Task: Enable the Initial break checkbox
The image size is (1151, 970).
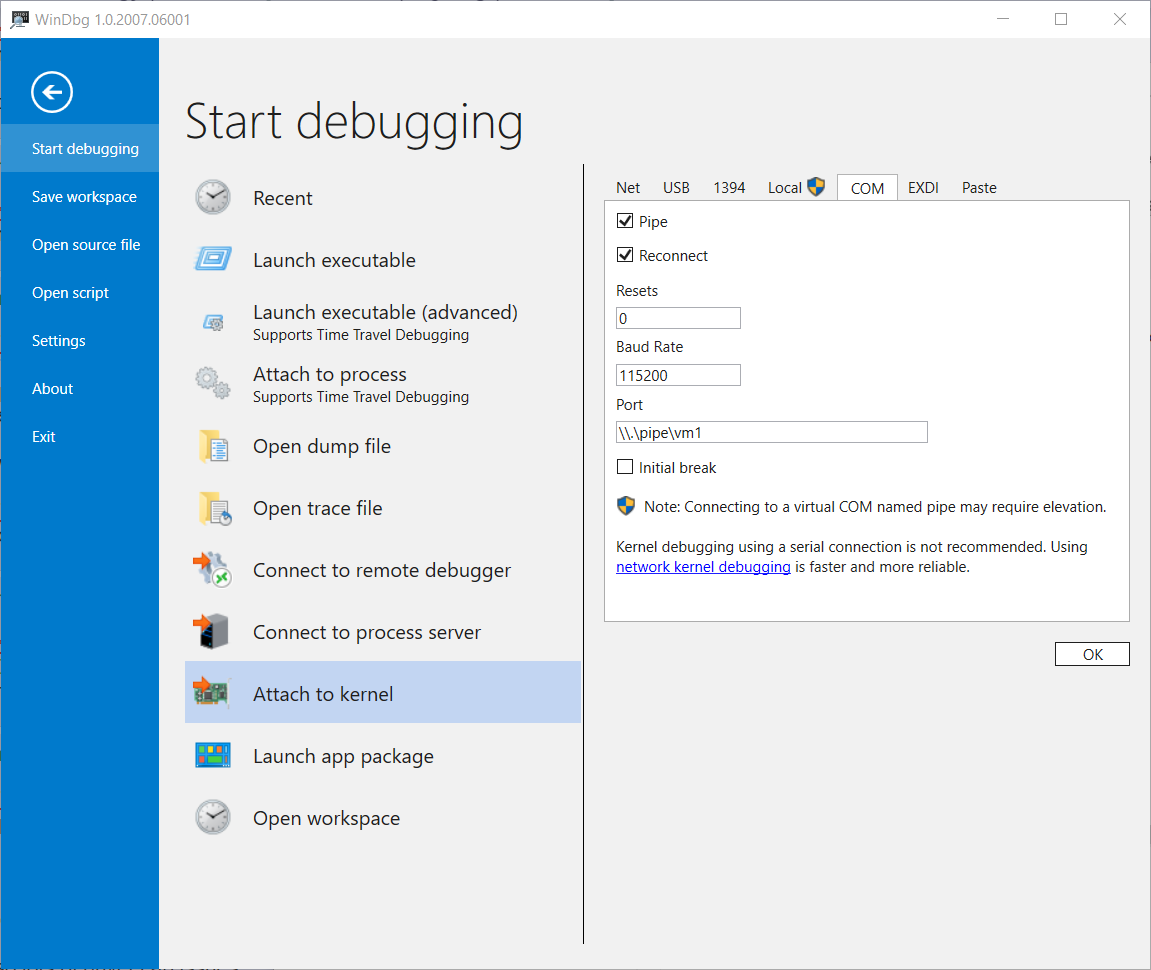Action: point(625,467)
